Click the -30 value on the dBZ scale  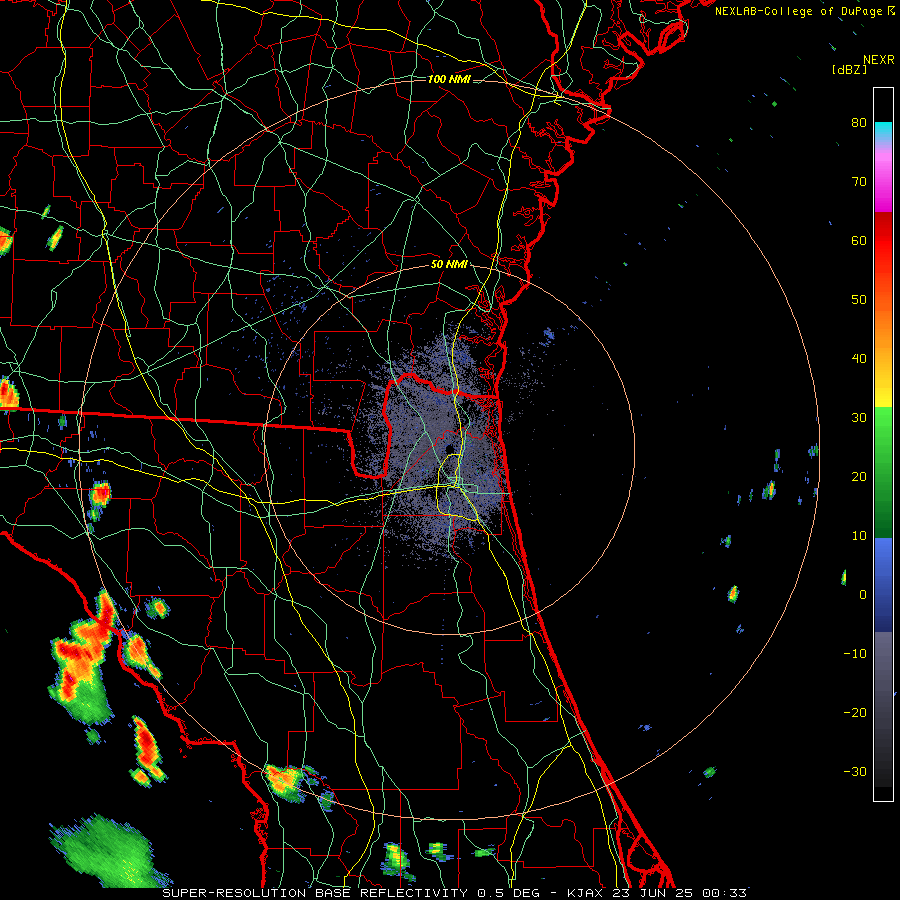pos(855,771)
